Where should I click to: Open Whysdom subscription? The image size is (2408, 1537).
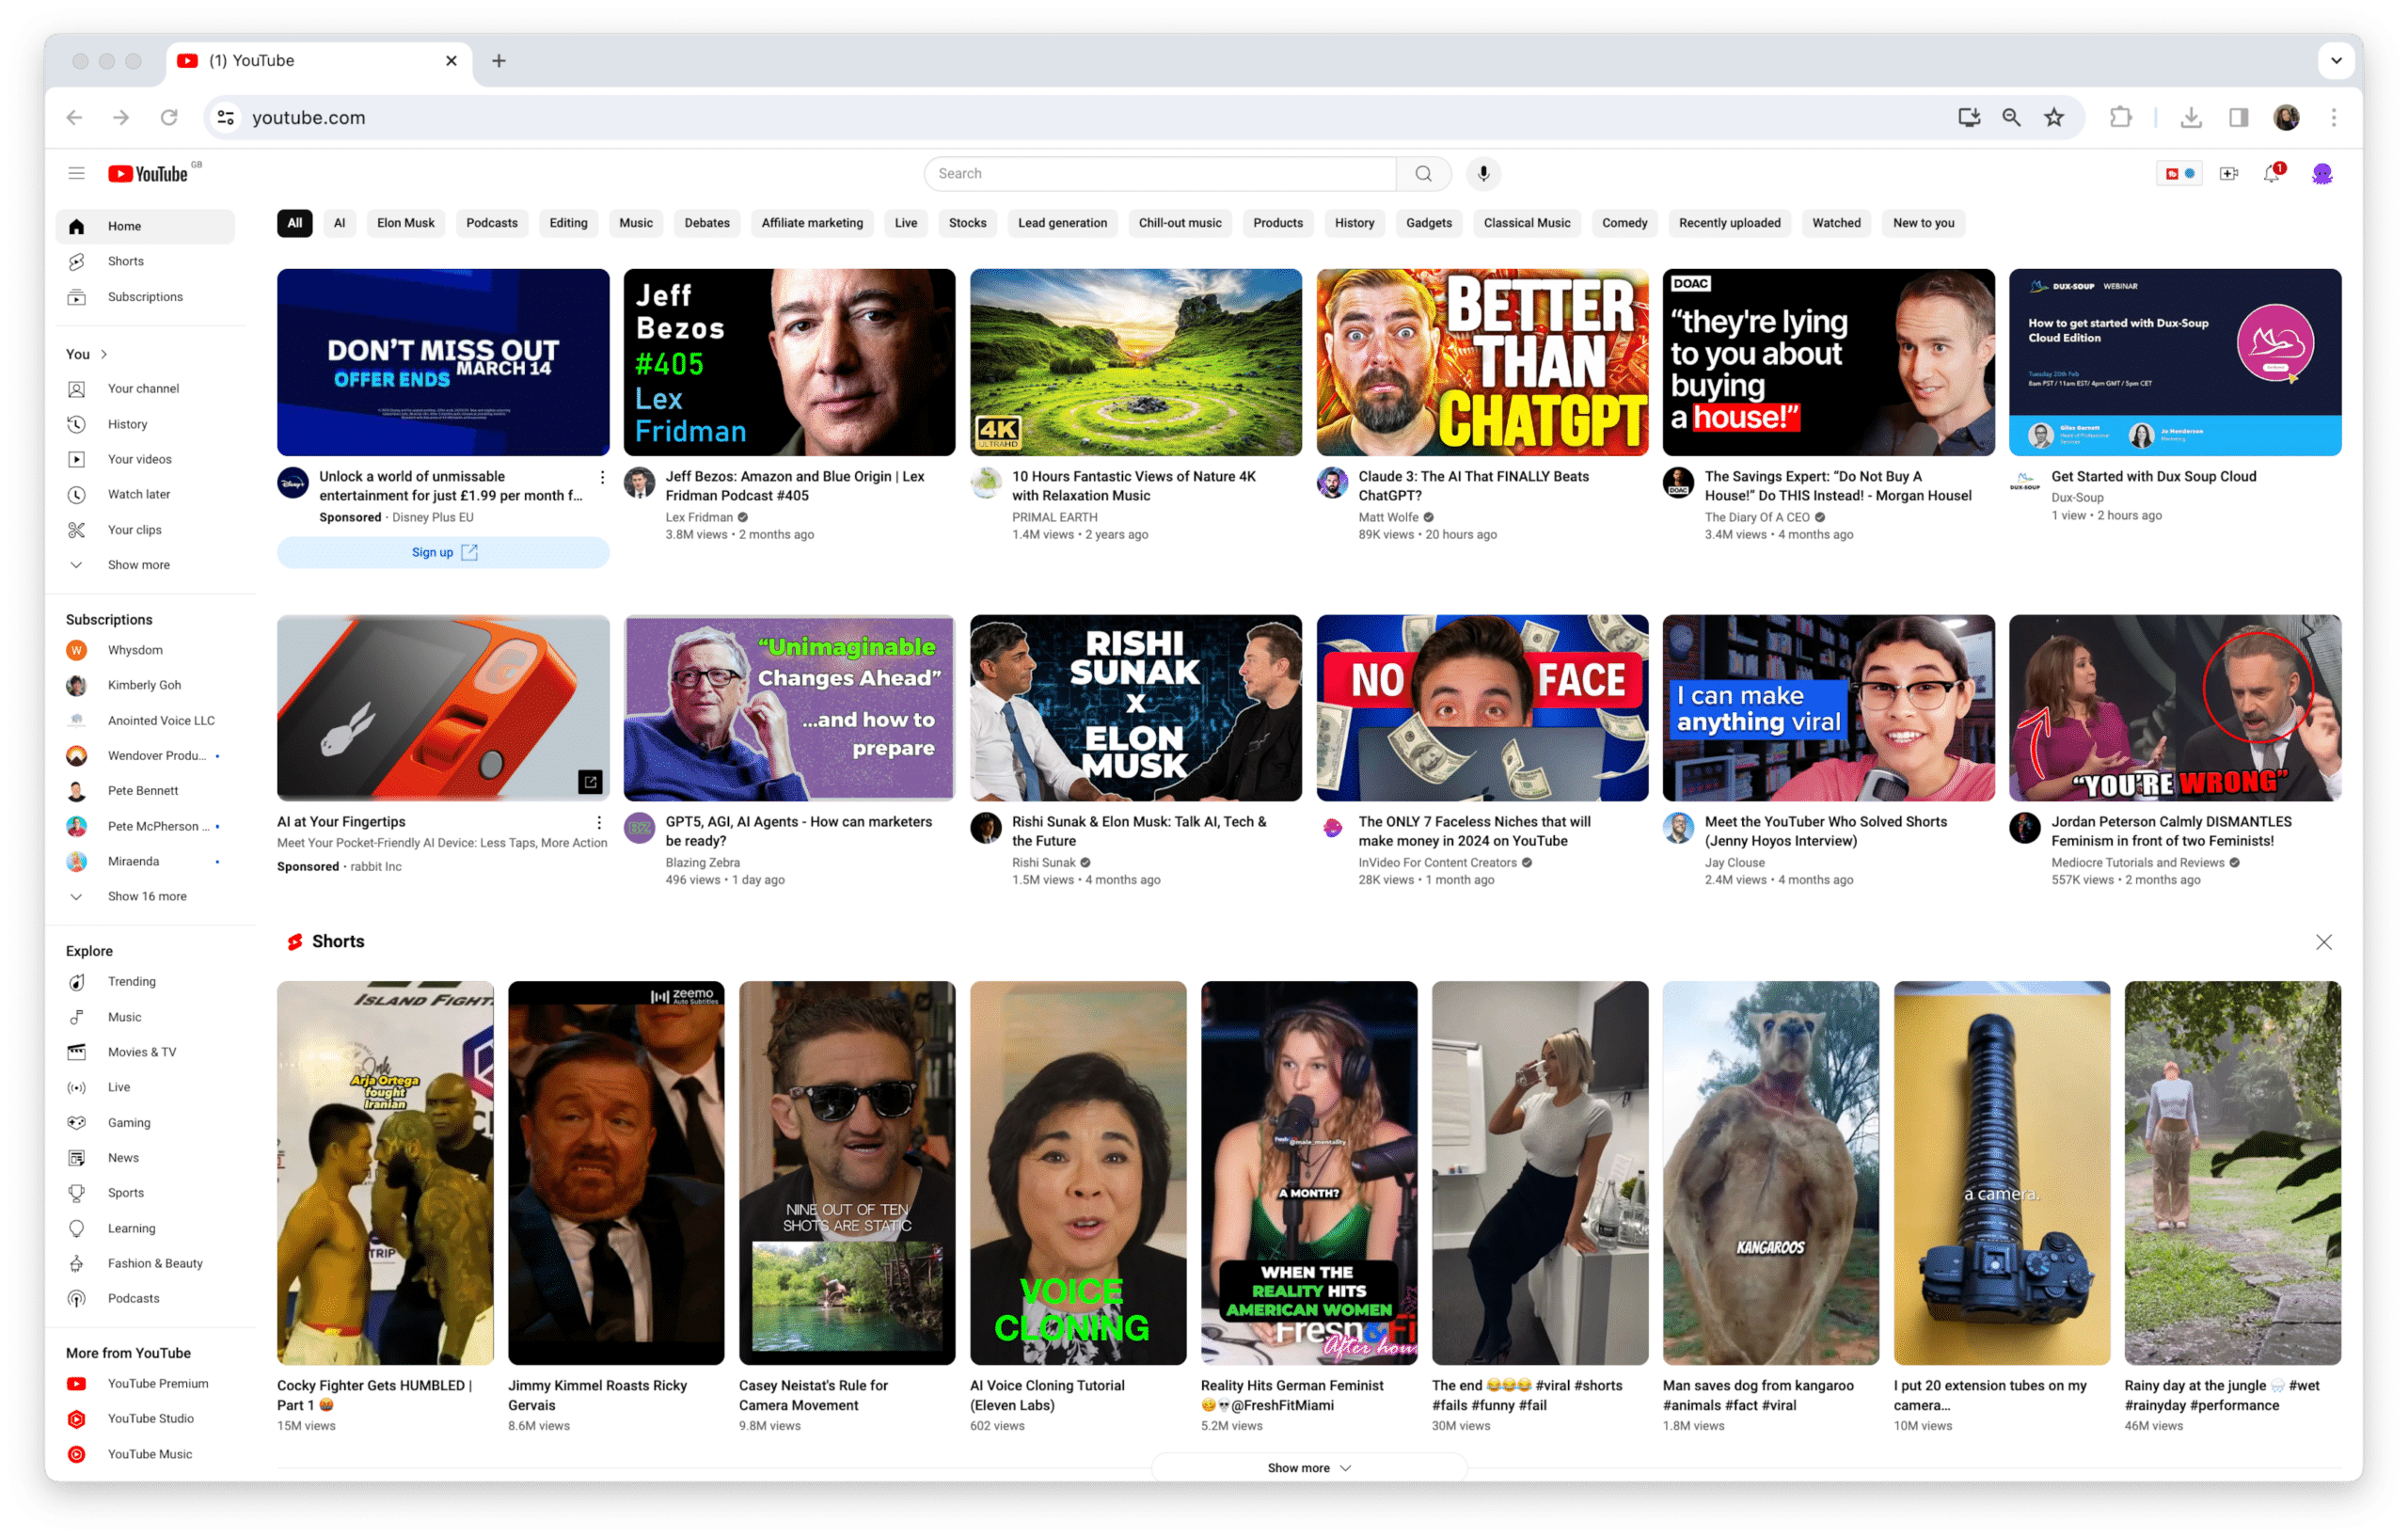tap(145, 650)
